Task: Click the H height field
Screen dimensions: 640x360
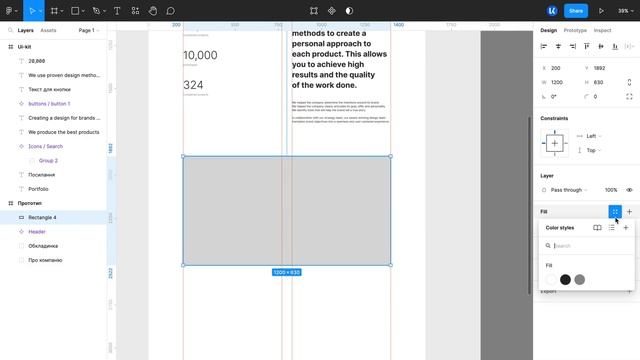Action: point(602,82)
